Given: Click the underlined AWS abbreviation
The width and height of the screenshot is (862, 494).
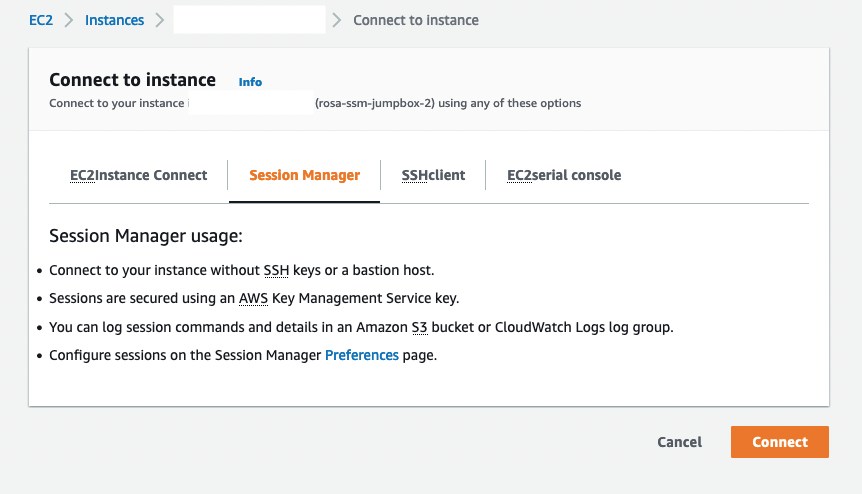Looking at the screenshot, I should click(253, 298).
